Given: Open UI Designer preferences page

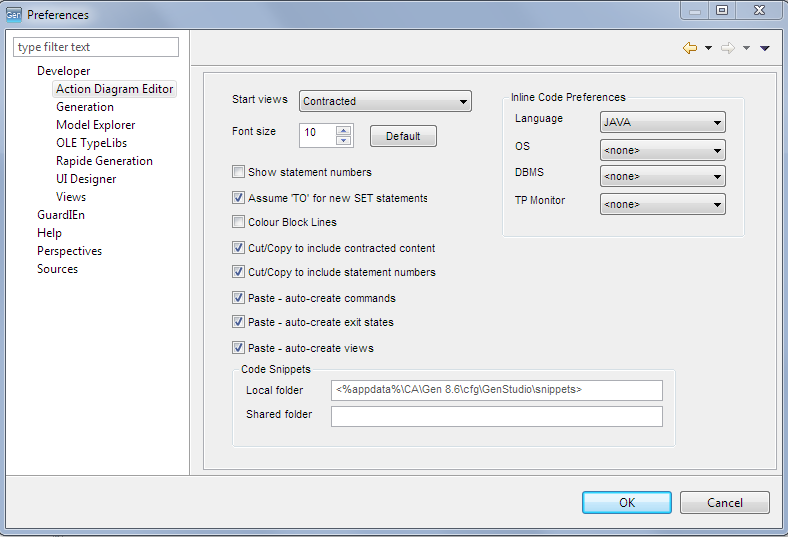Looking at the screenshot, I should point(86,179).
